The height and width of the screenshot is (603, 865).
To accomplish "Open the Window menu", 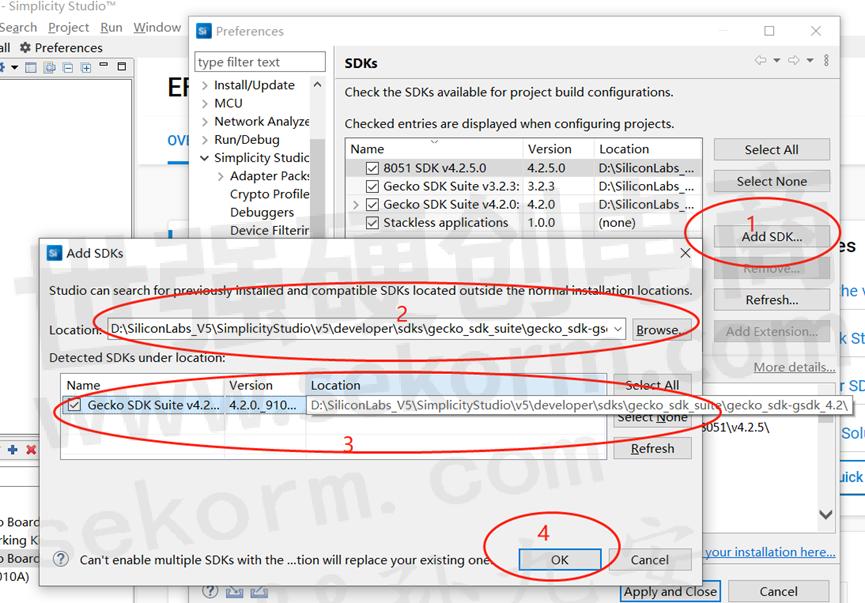I will tap(157, 27).
